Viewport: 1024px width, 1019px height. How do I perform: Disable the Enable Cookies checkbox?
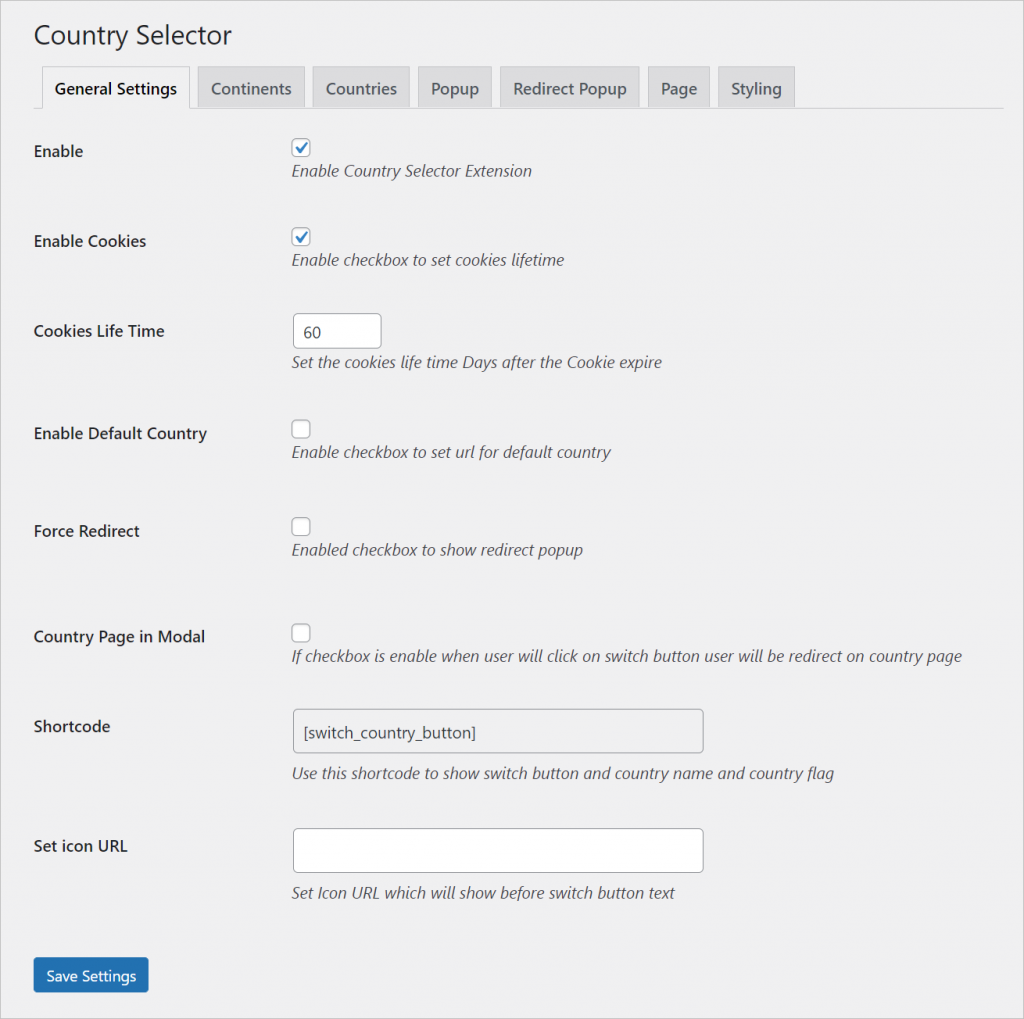(x=301, y=237)
